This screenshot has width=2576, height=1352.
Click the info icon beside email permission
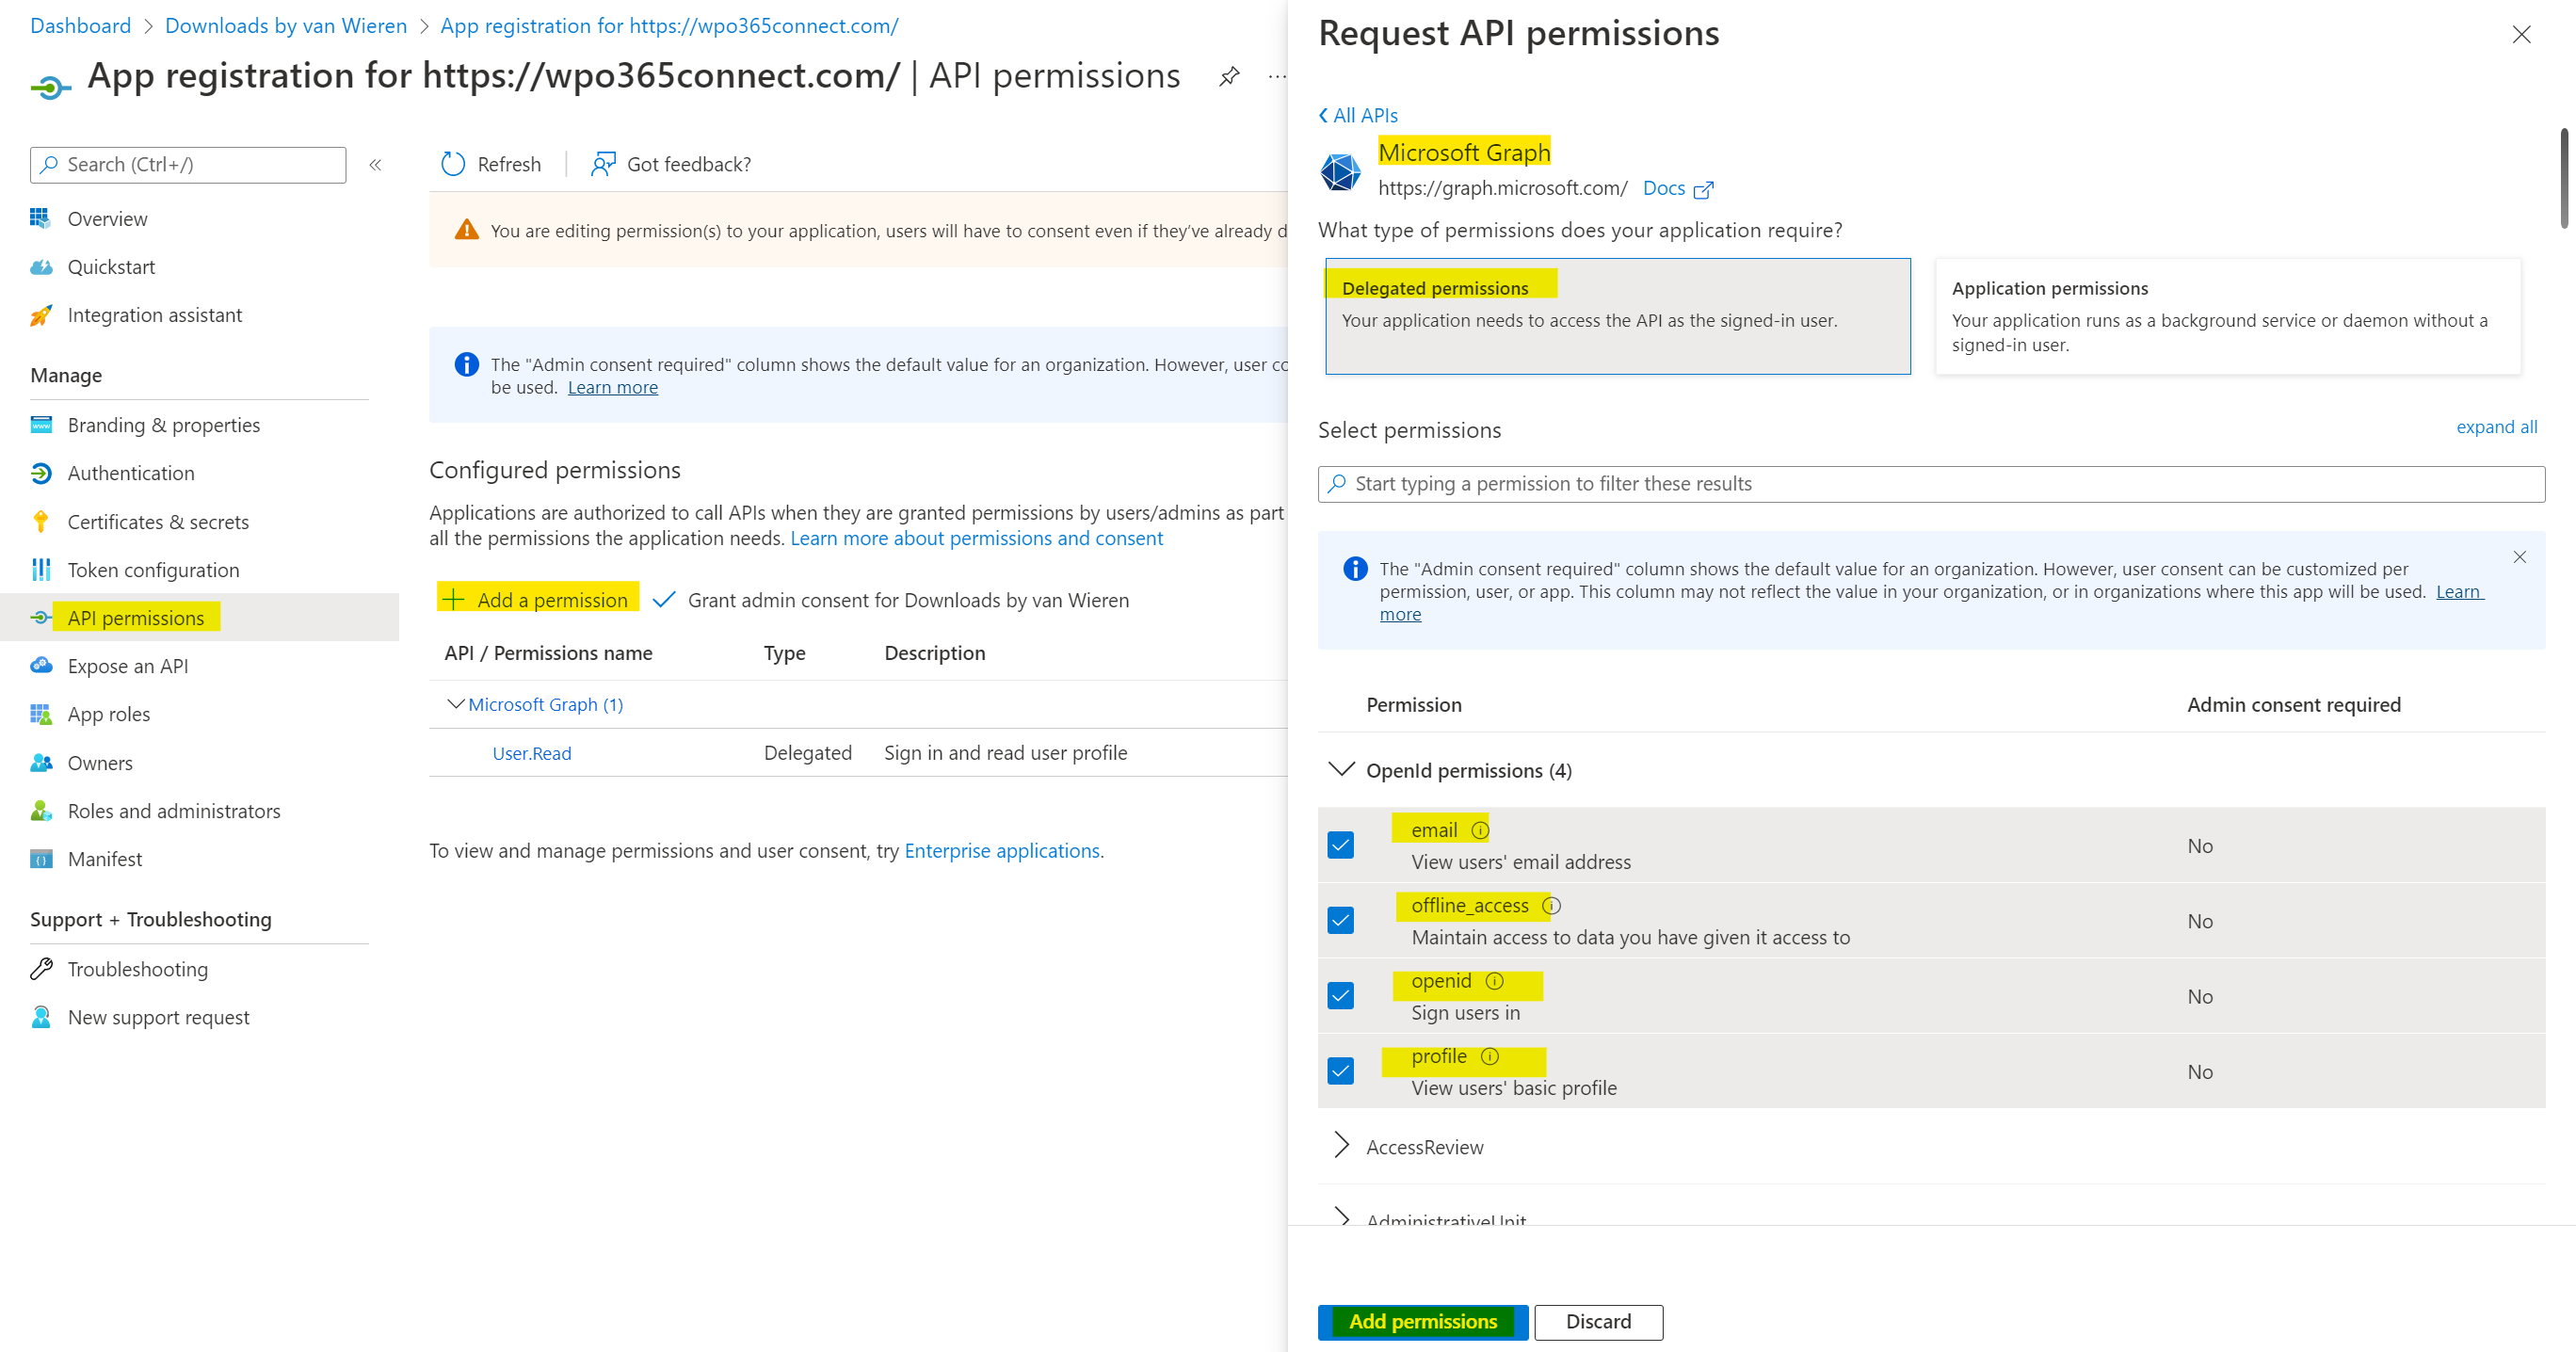(1480, 830)
